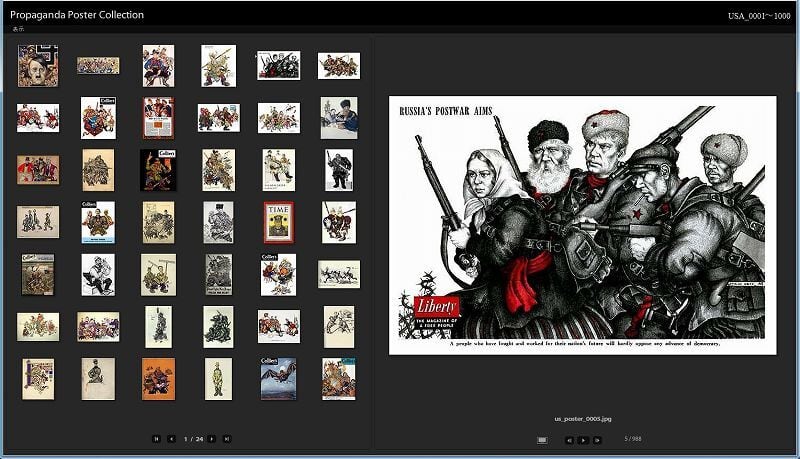Screen dimensions: 800x459
Task: Select the dark grey text poster thumbnail in fifth row
Action: click(x=218, y=274)
